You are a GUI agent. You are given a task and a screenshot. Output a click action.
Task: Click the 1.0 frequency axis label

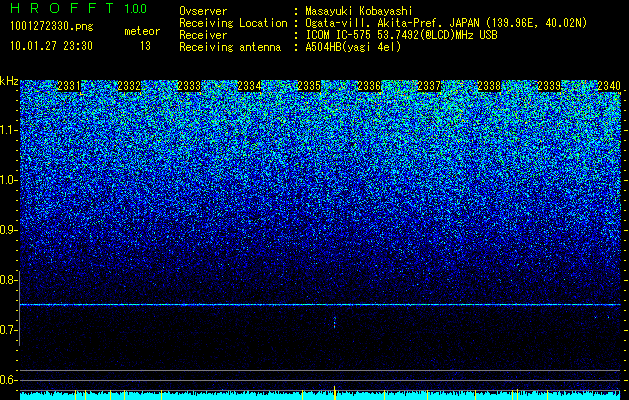(x=8, y=180)
